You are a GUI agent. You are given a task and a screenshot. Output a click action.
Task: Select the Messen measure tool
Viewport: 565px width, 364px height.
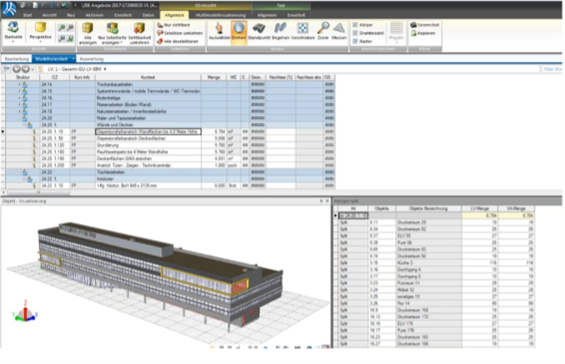click(339, 31)
